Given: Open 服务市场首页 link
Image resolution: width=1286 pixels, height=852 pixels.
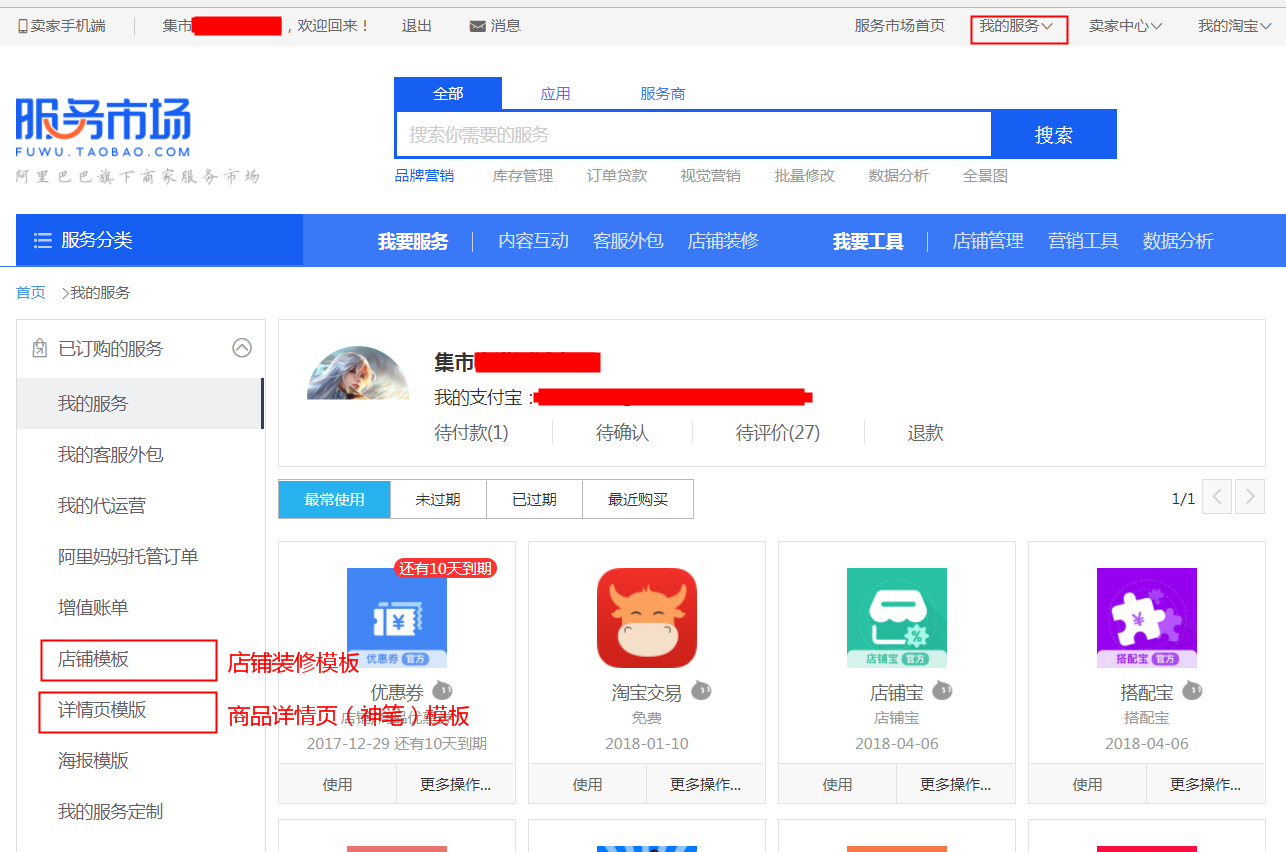Looking at the screenshot, I should click(900, 26).
